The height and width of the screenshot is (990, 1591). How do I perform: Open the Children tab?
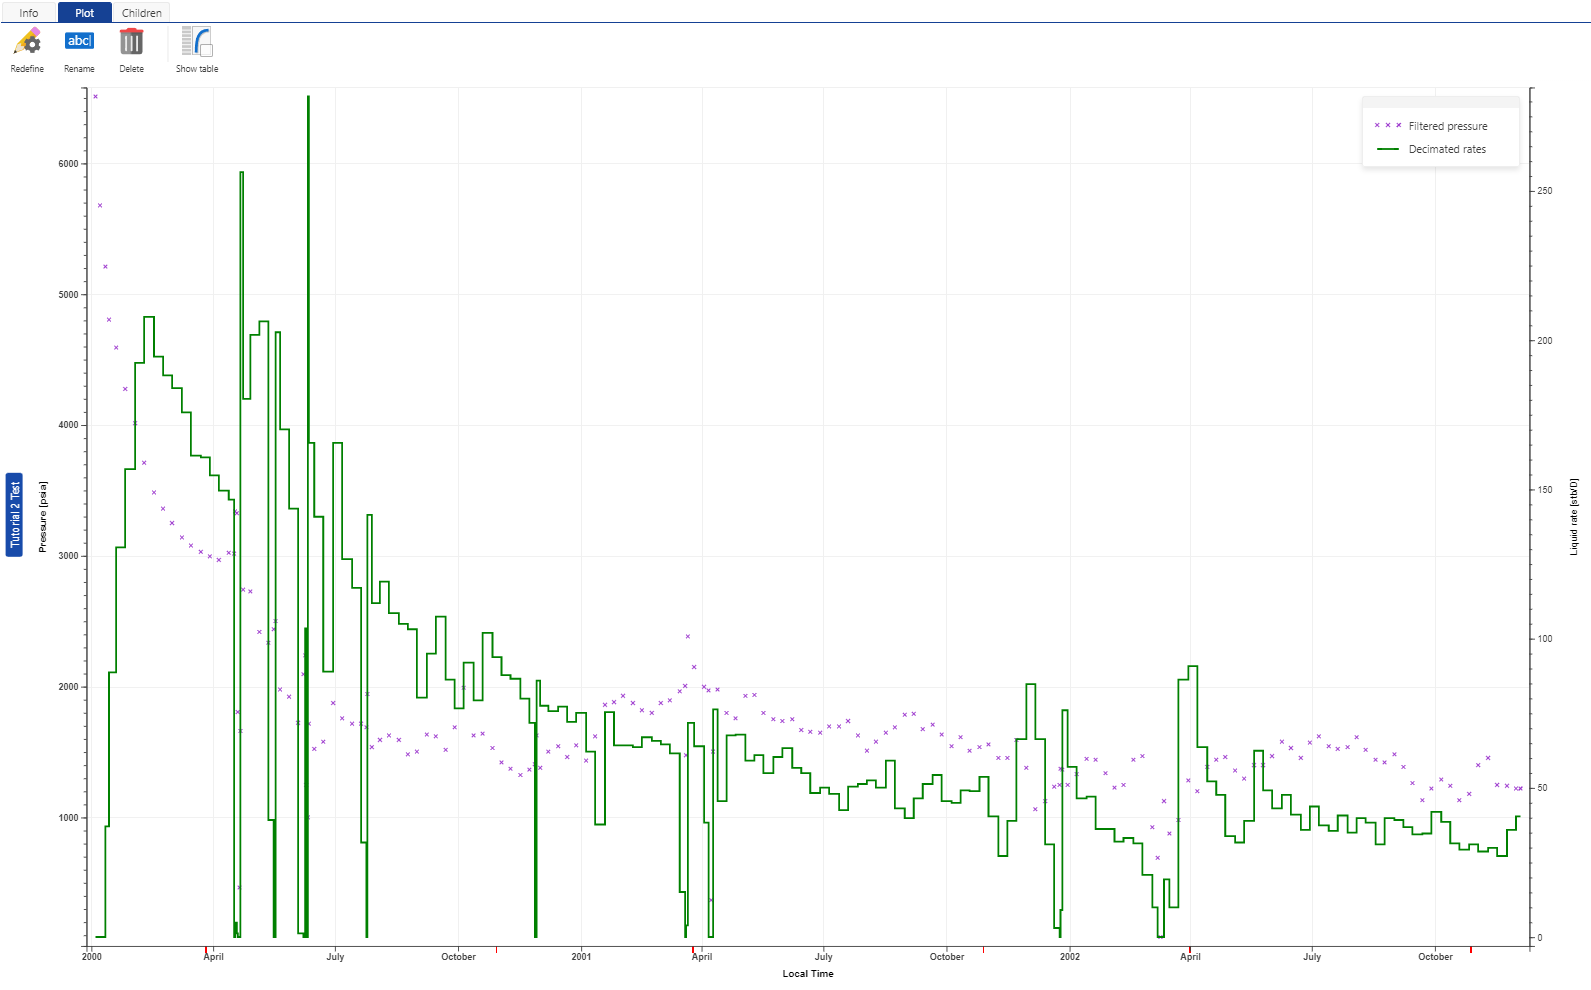142,13
